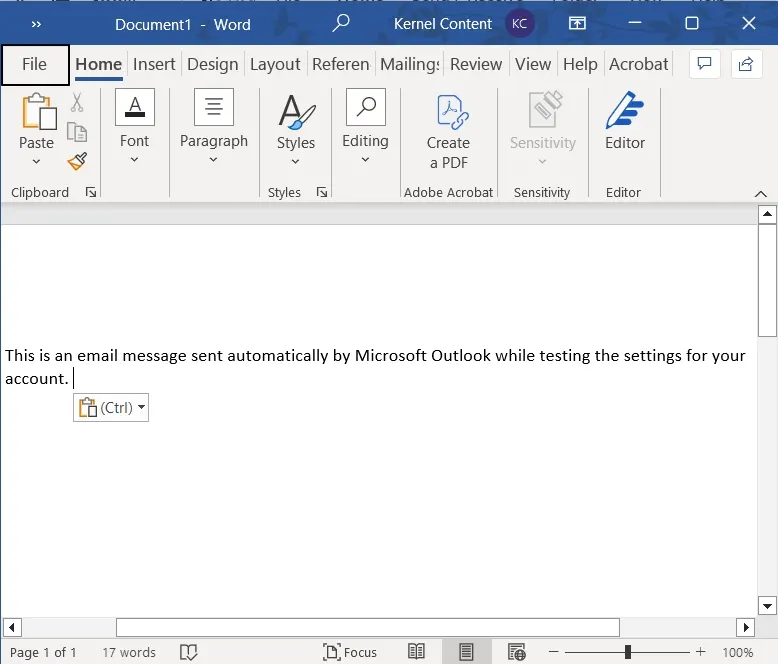Open the Clipboard dialog launcher

click(x=91, y=193)
